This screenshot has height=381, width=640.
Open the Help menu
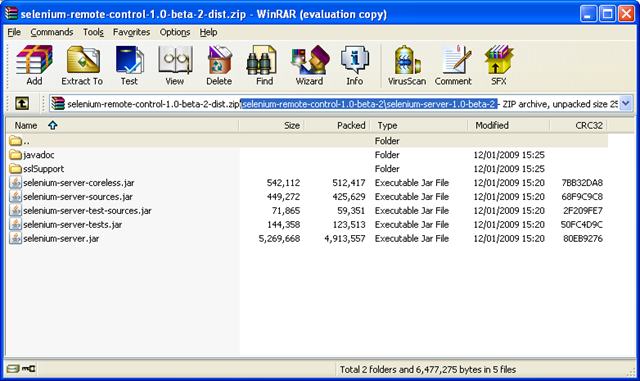coord(208,32)
